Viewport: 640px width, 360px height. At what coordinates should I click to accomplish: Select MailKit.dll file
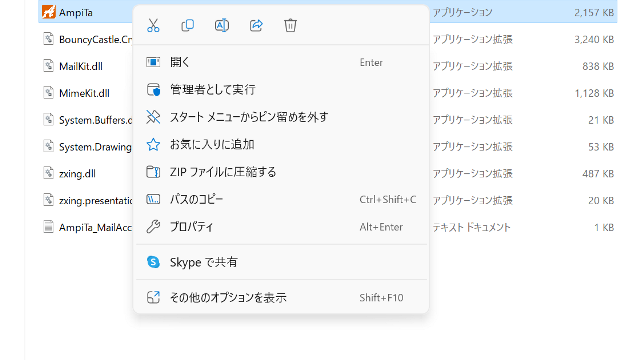(x=81, y=66)
